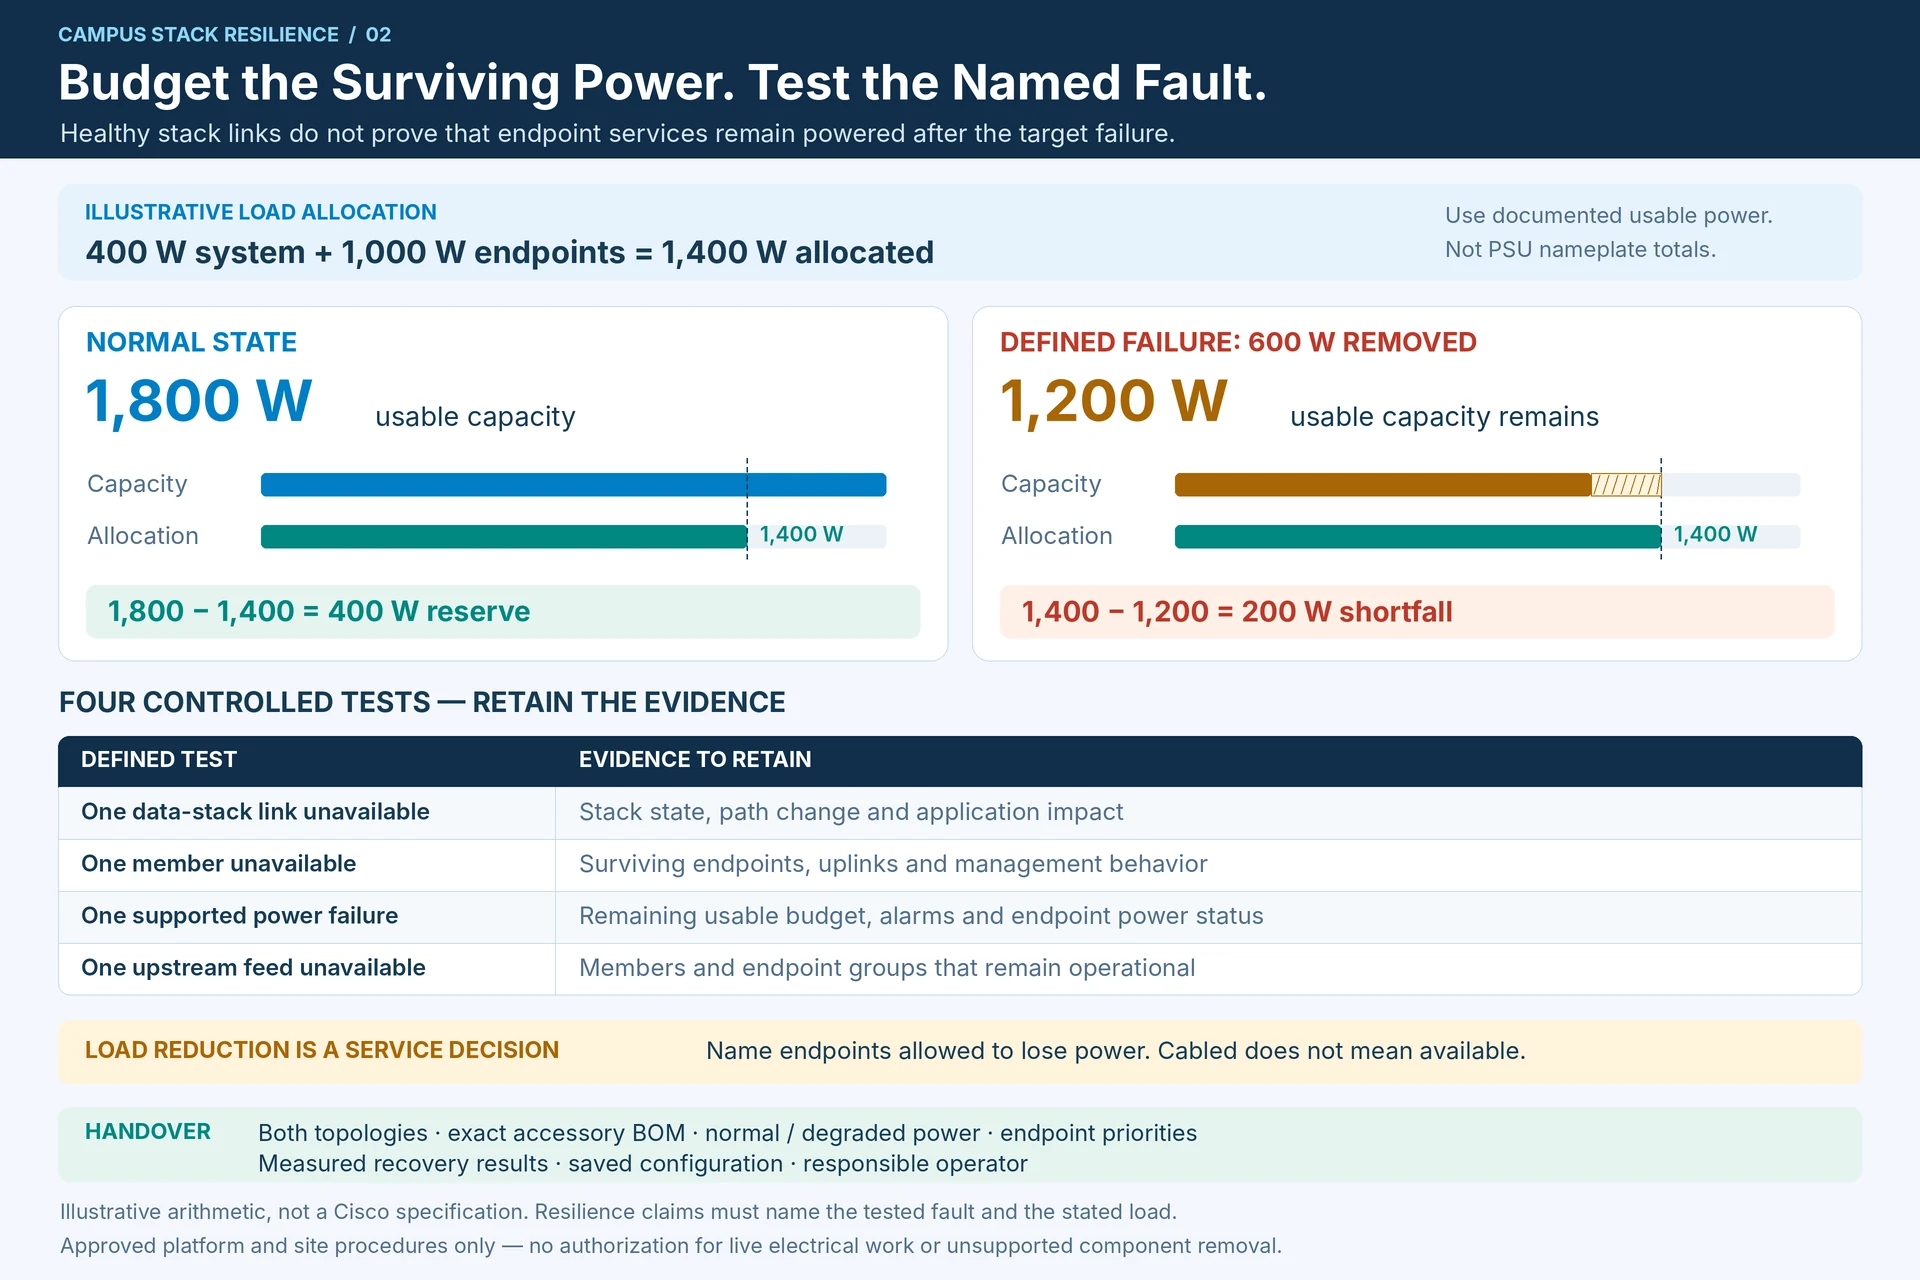
Task: Select the 'One upstream feed unavailable' row
Action: click(960, 969)
